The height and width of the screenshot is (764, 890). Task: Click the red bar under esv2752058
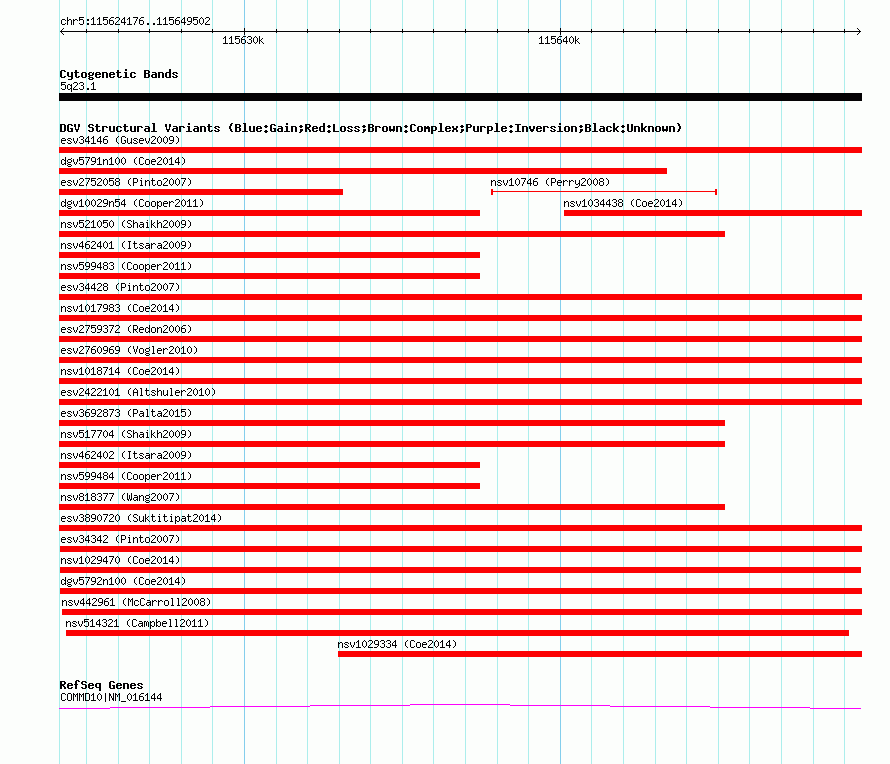click(x=201, y=192)
